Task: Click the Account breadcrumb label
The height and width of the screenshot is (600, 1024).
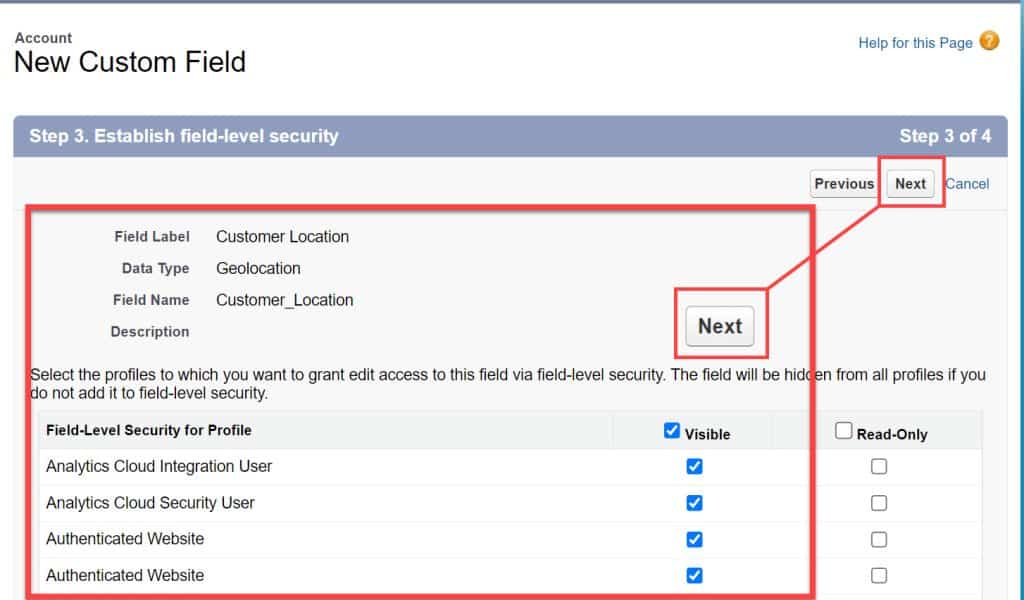Action: [43, 38]
